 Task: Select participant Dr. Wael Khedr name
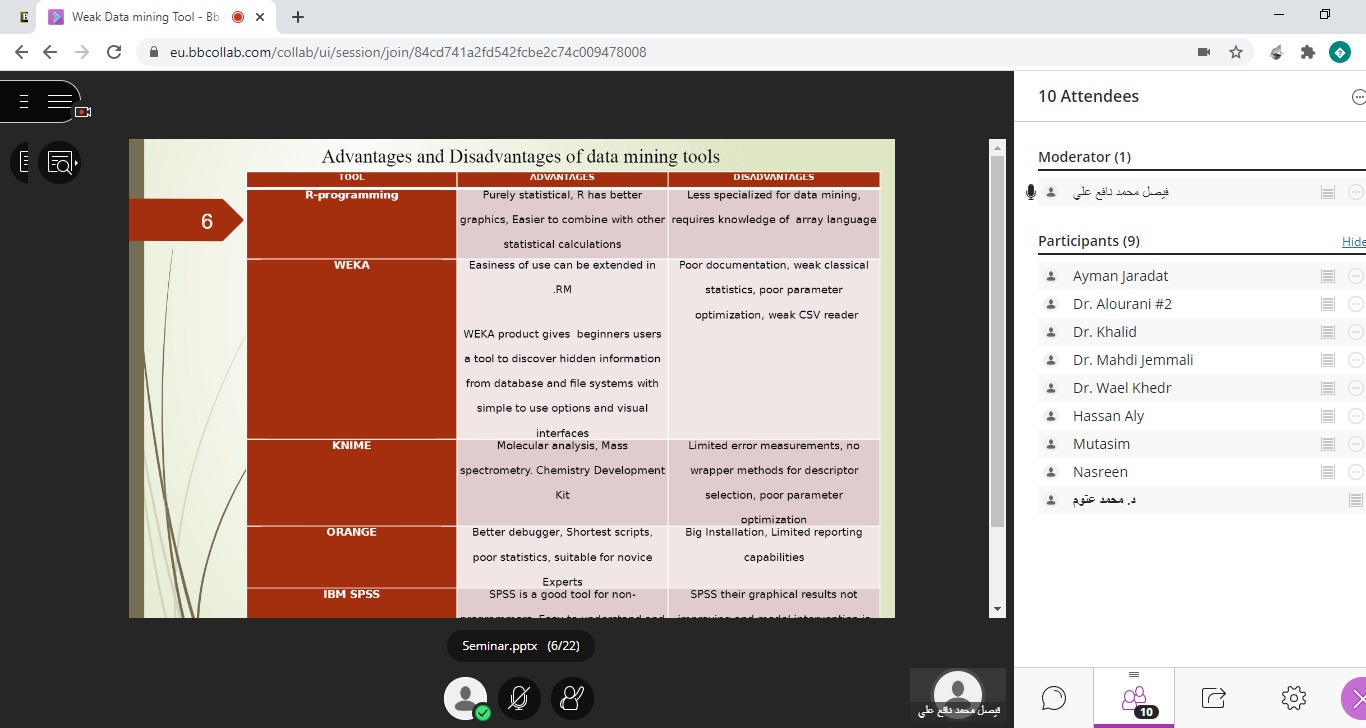click(x=1122, y=388)
